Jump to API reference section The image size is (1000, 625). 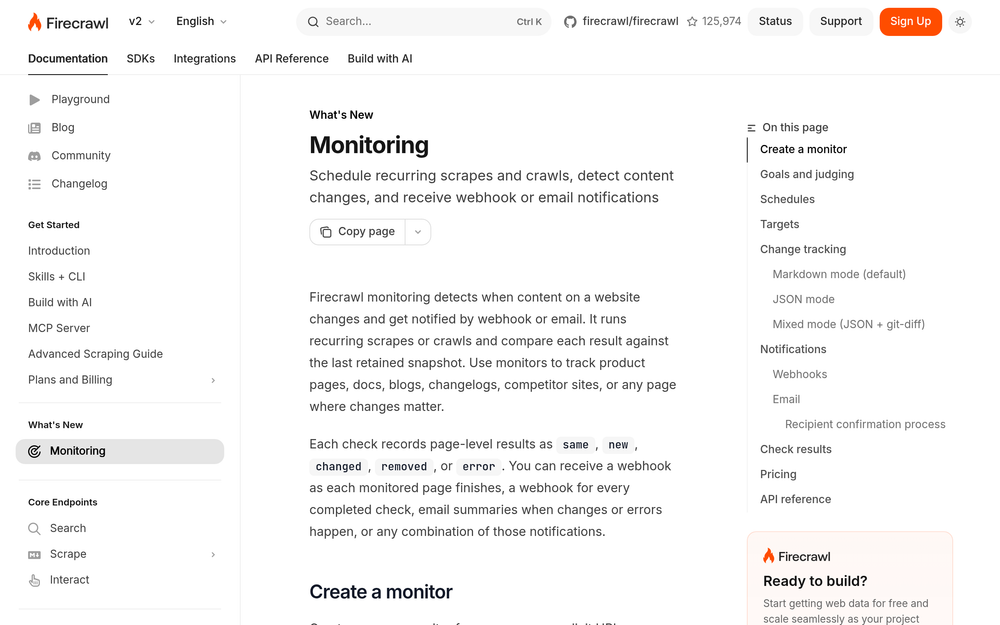click(795, 499)
